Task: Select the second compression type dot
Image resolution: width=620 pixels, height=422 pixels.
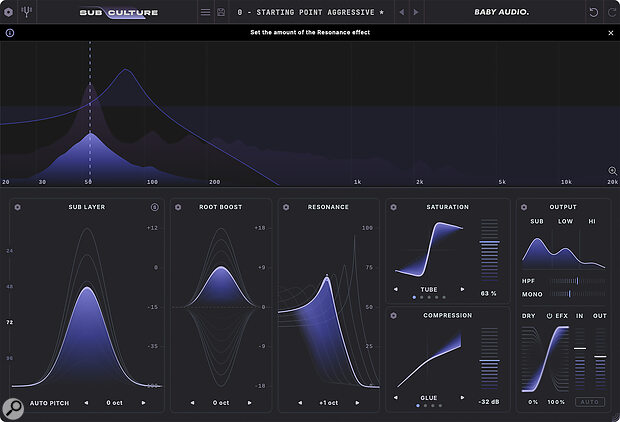Action: (425, 405)
